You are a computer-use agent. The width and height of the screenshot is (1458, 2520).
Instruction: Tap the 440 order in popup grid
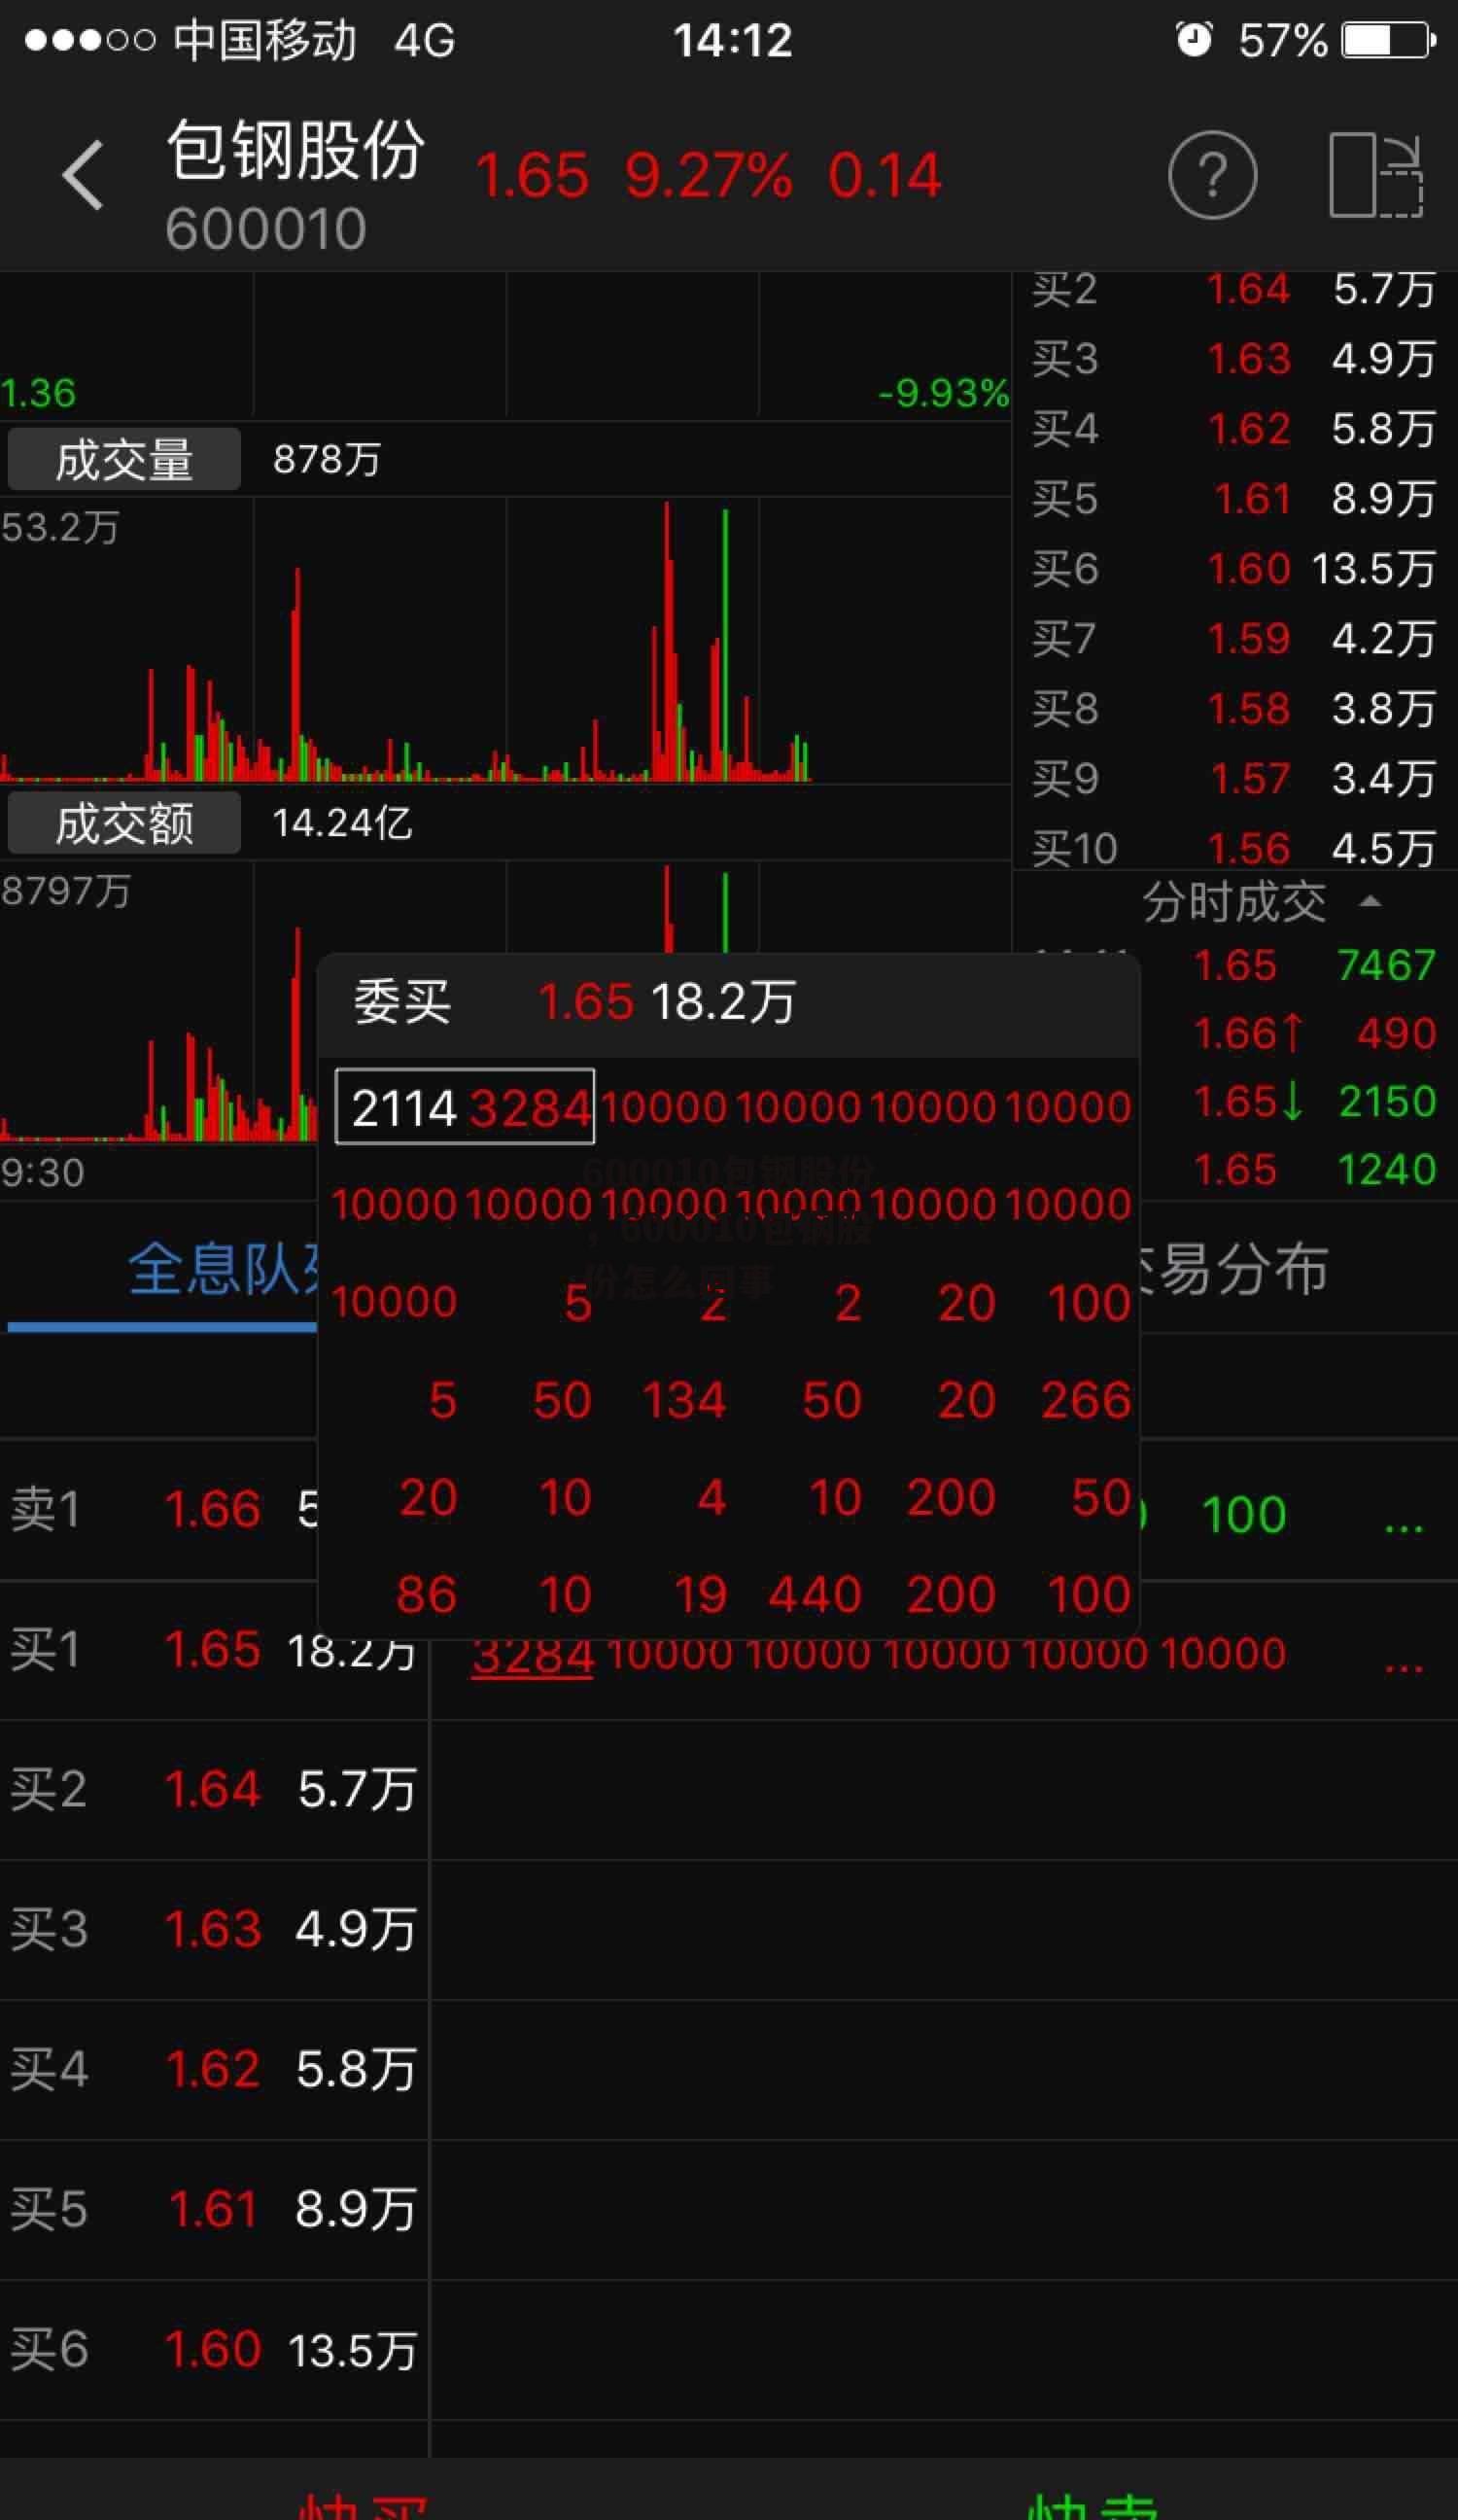[814, 1594]
